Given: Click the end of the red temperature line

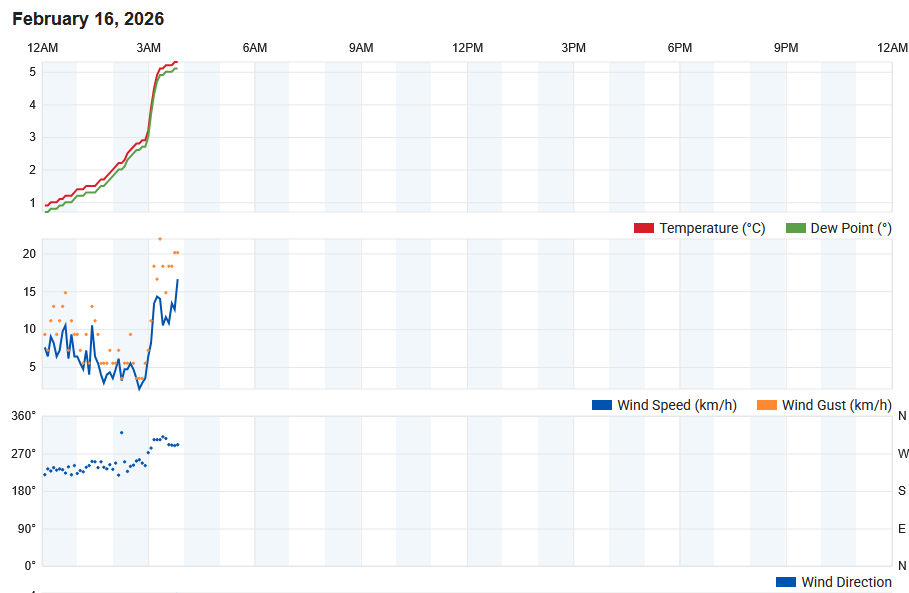Looking at the screenshot, I should (177, 62).
